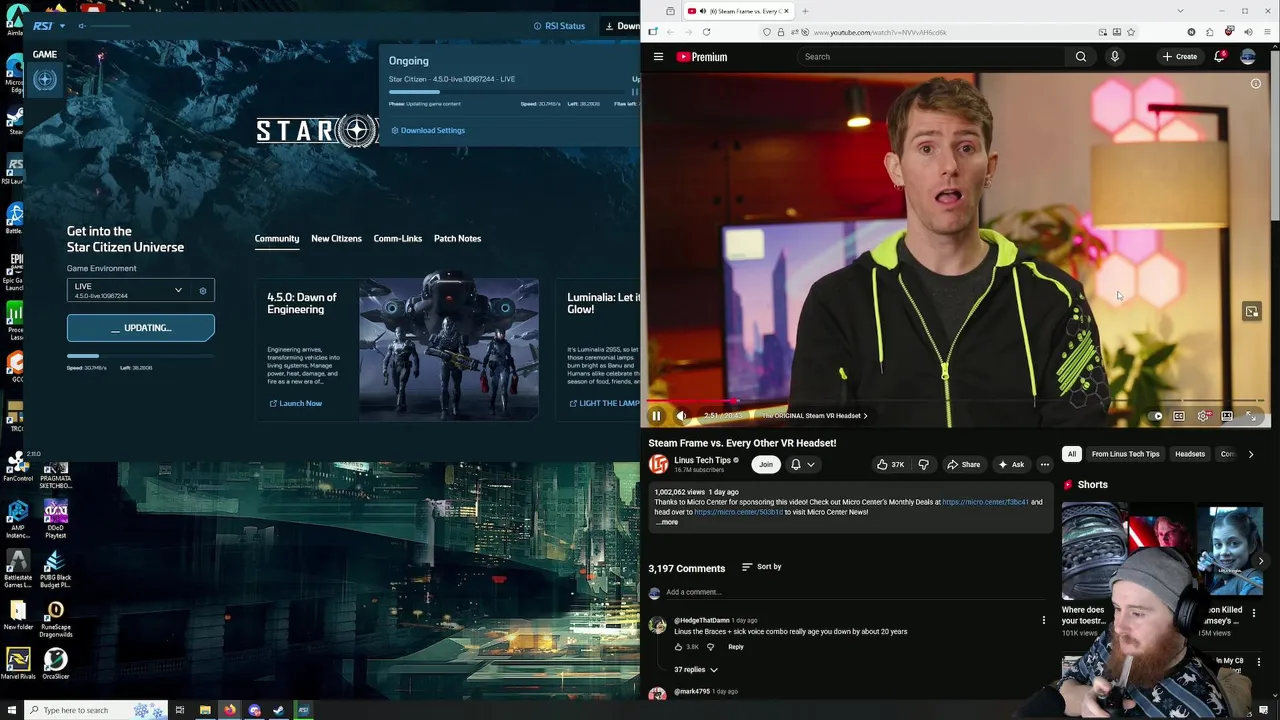Open the LIVE game environment dropdown
This screenshot has height=720, width=1280.
128,290
